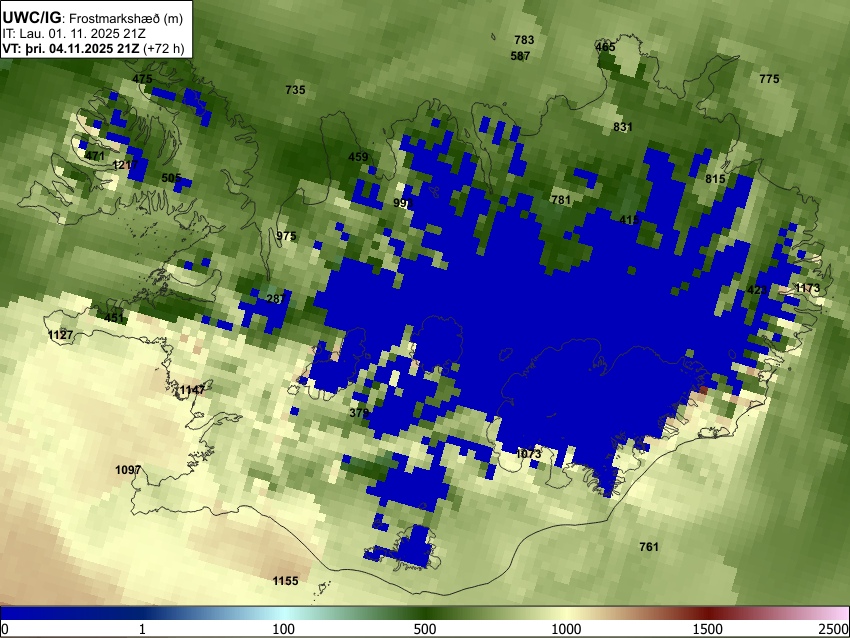Click the color scale label 1500
This screenshot has height=638, width=850.
pos(708,629)
